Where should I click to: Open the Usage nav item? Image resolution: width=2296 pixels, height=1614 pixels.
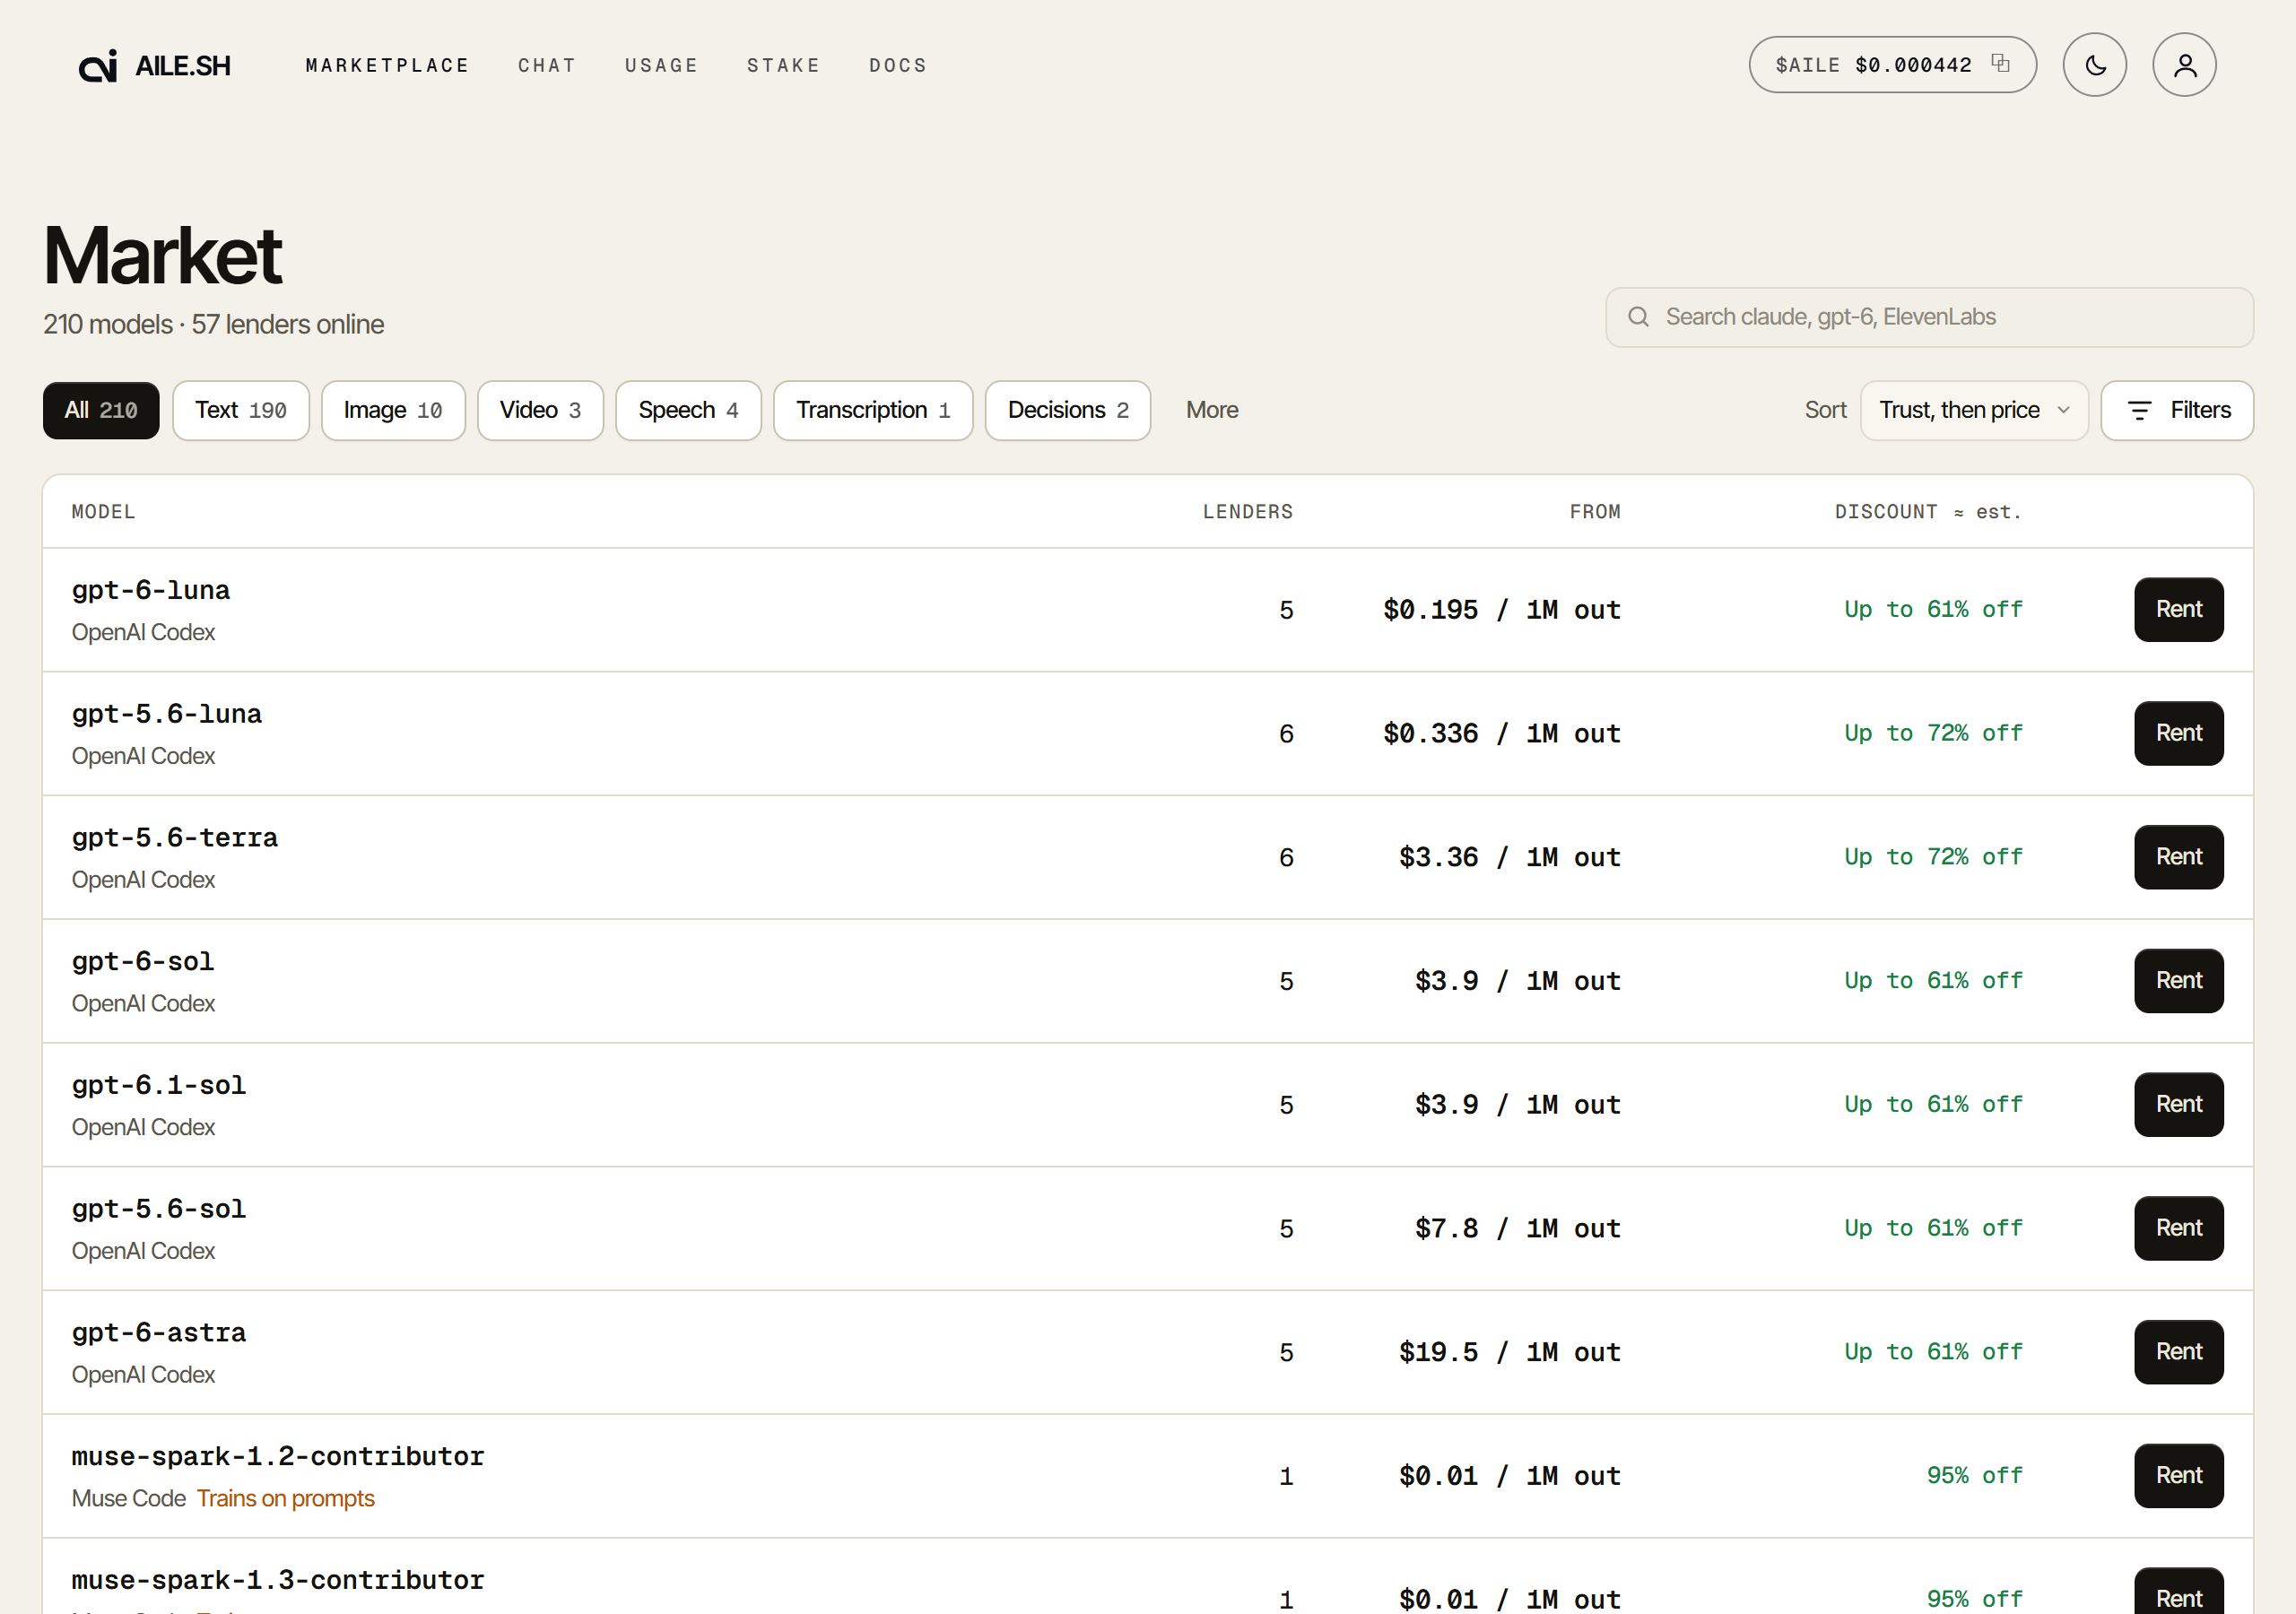pyautogui.click(x=661, y=65)
